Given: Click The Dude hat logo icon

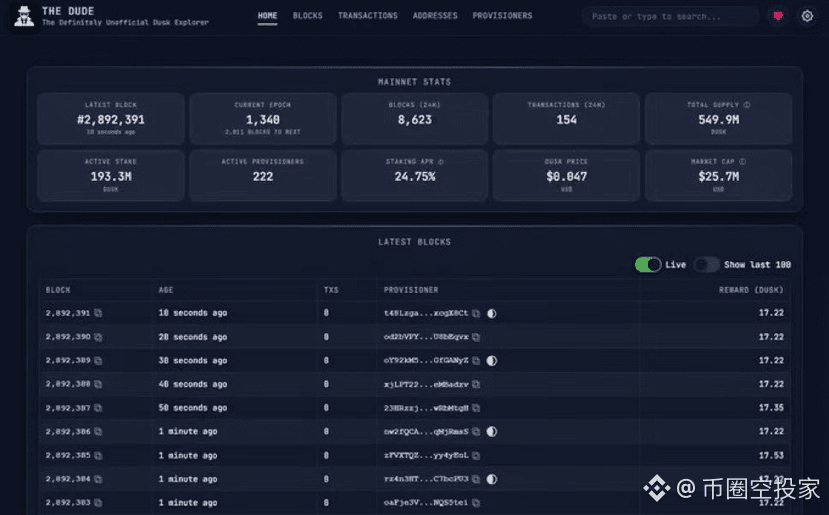Looking at the screenshot, I should 24,16.
